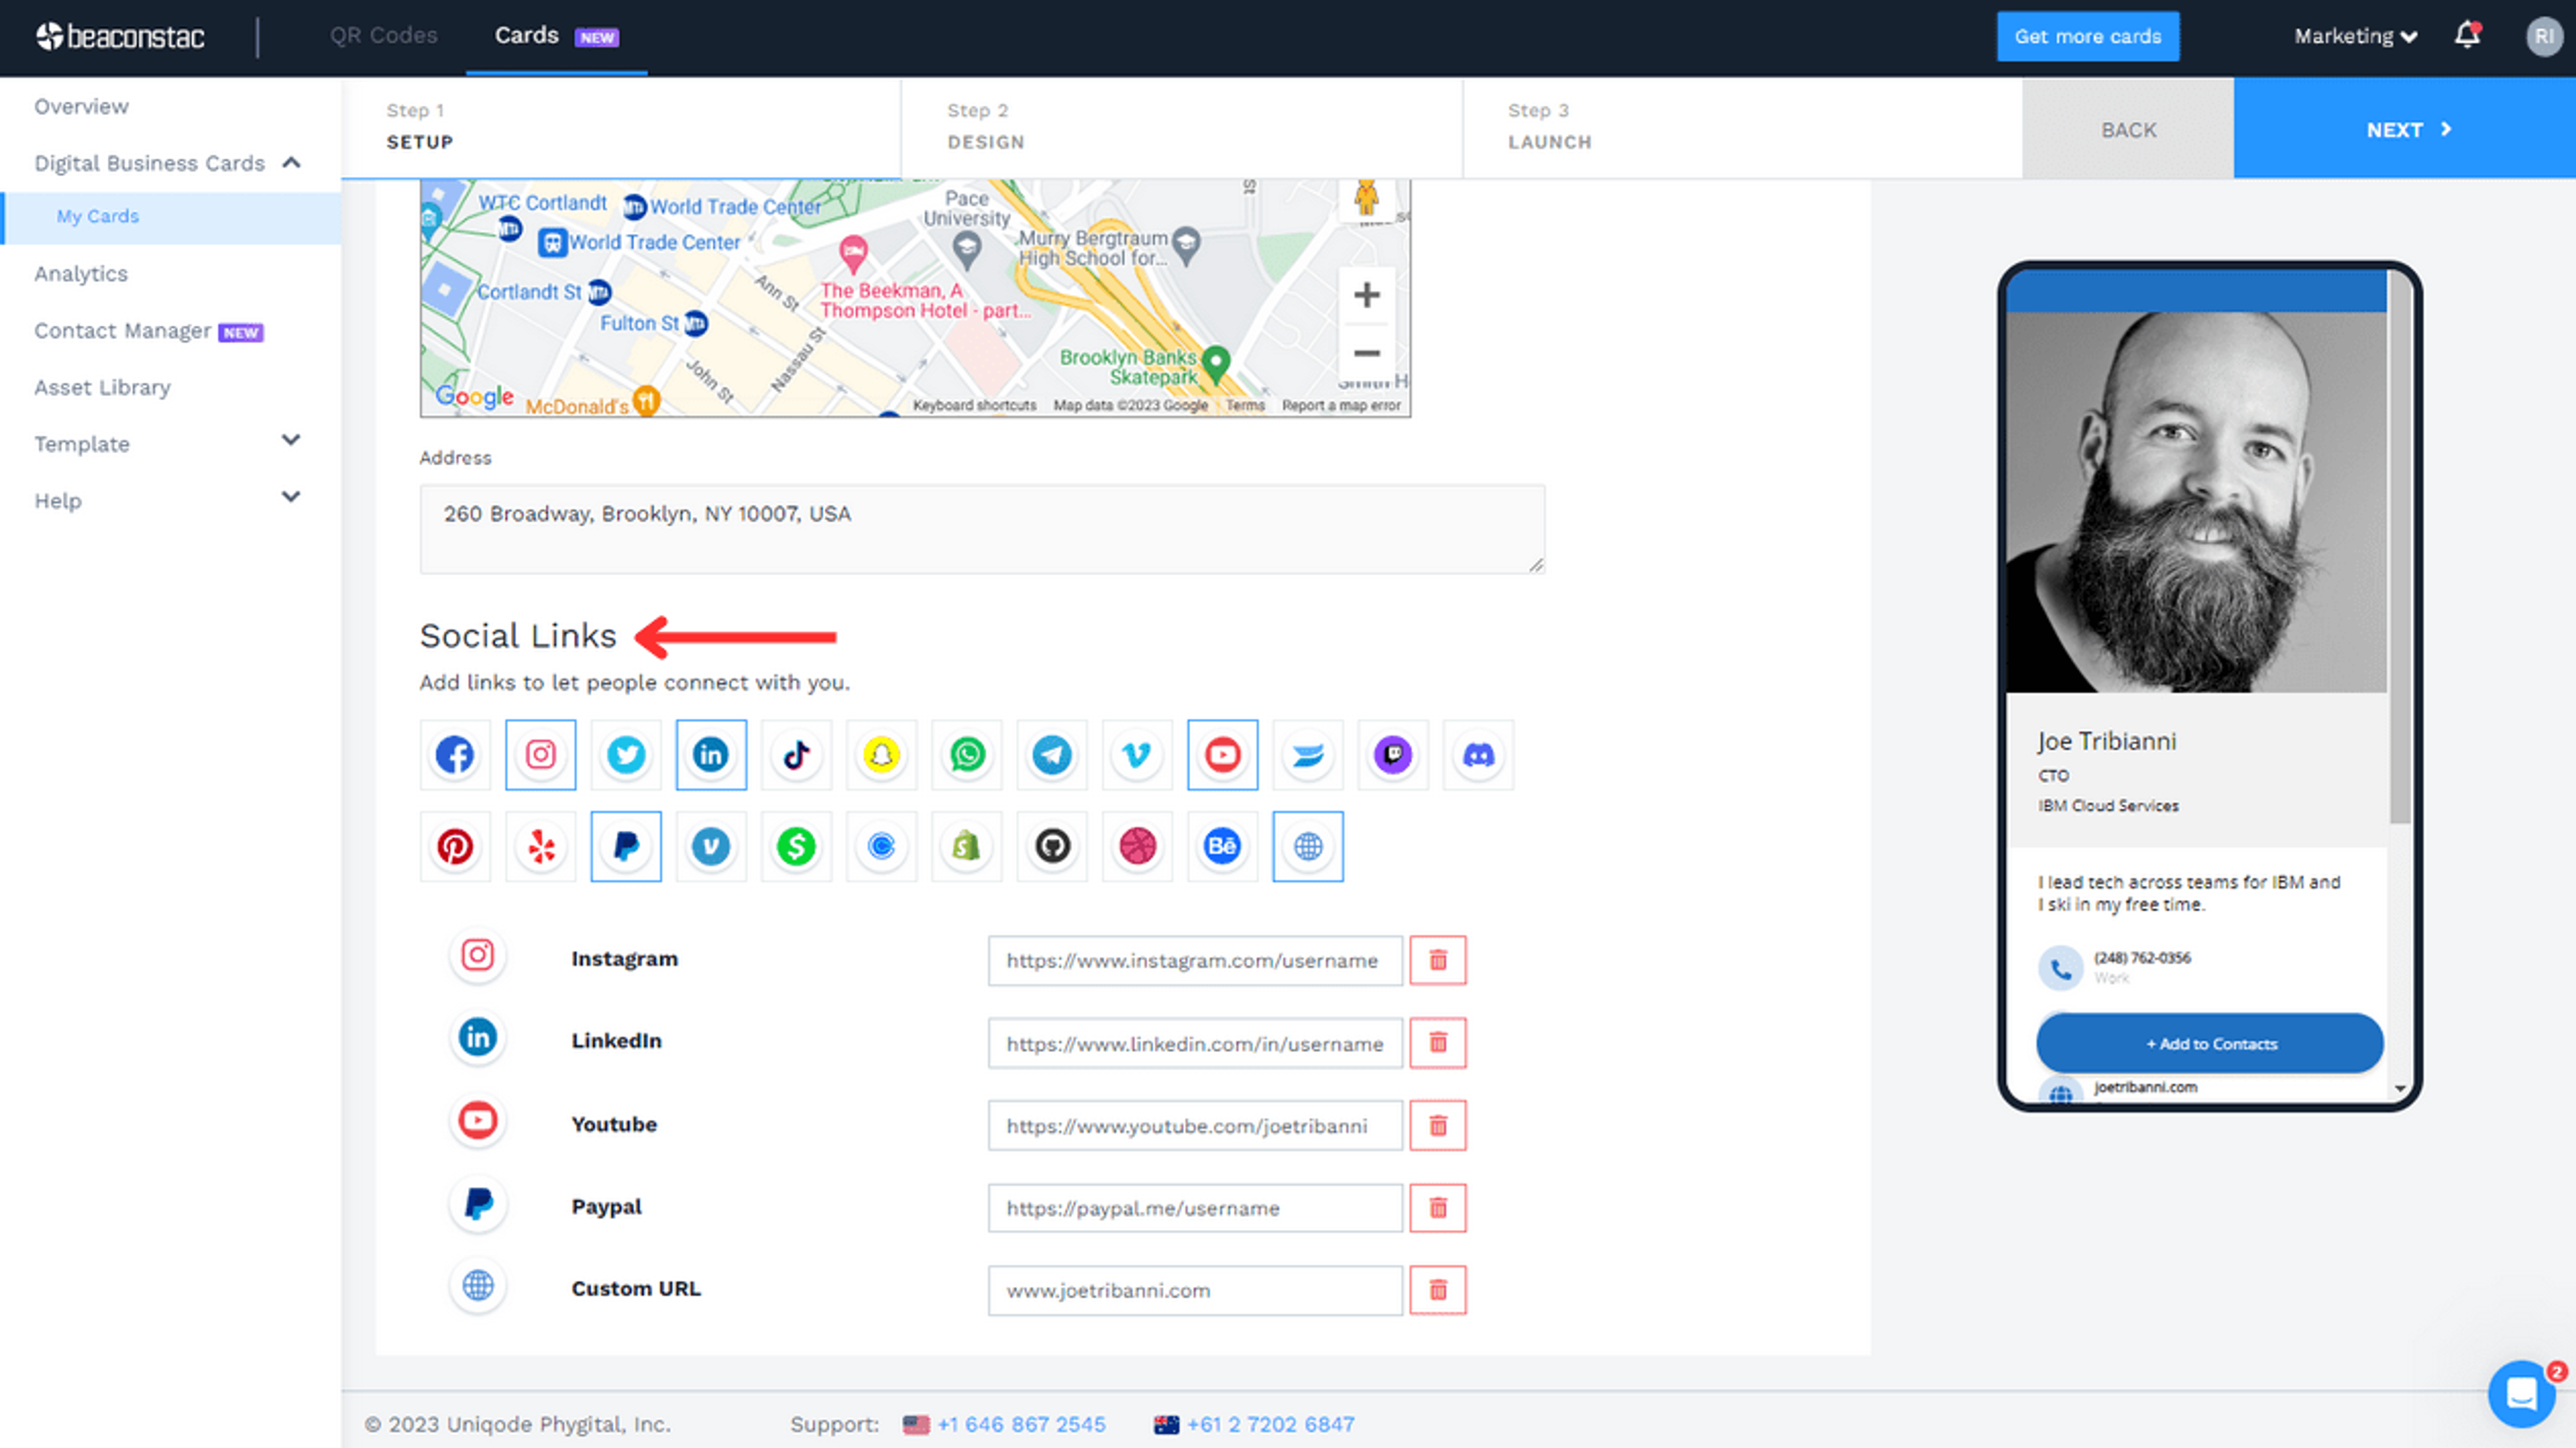Click the Pinterest social icon
This screenshot has width=2576, height=1448.
tap(455, 847)
